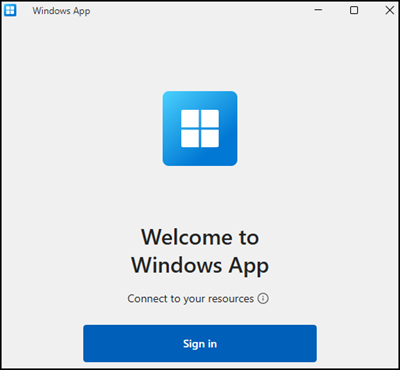
Task: Open the info icon beside Connect to your resources
Action: (x=263, y=298)
